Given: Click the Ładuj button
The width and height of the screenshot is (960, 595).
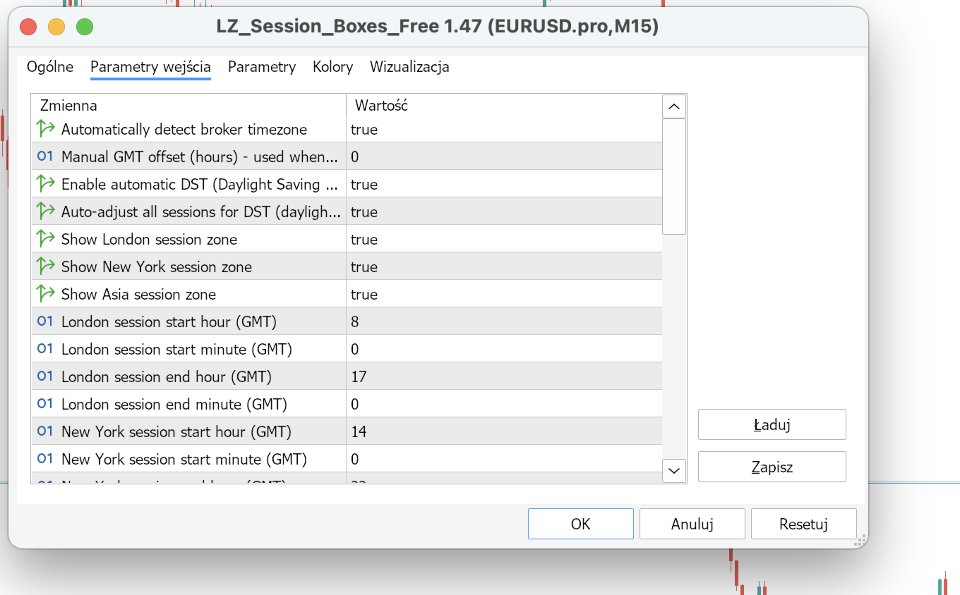Looking at the screenshot, I should click(x=772, y=424).
